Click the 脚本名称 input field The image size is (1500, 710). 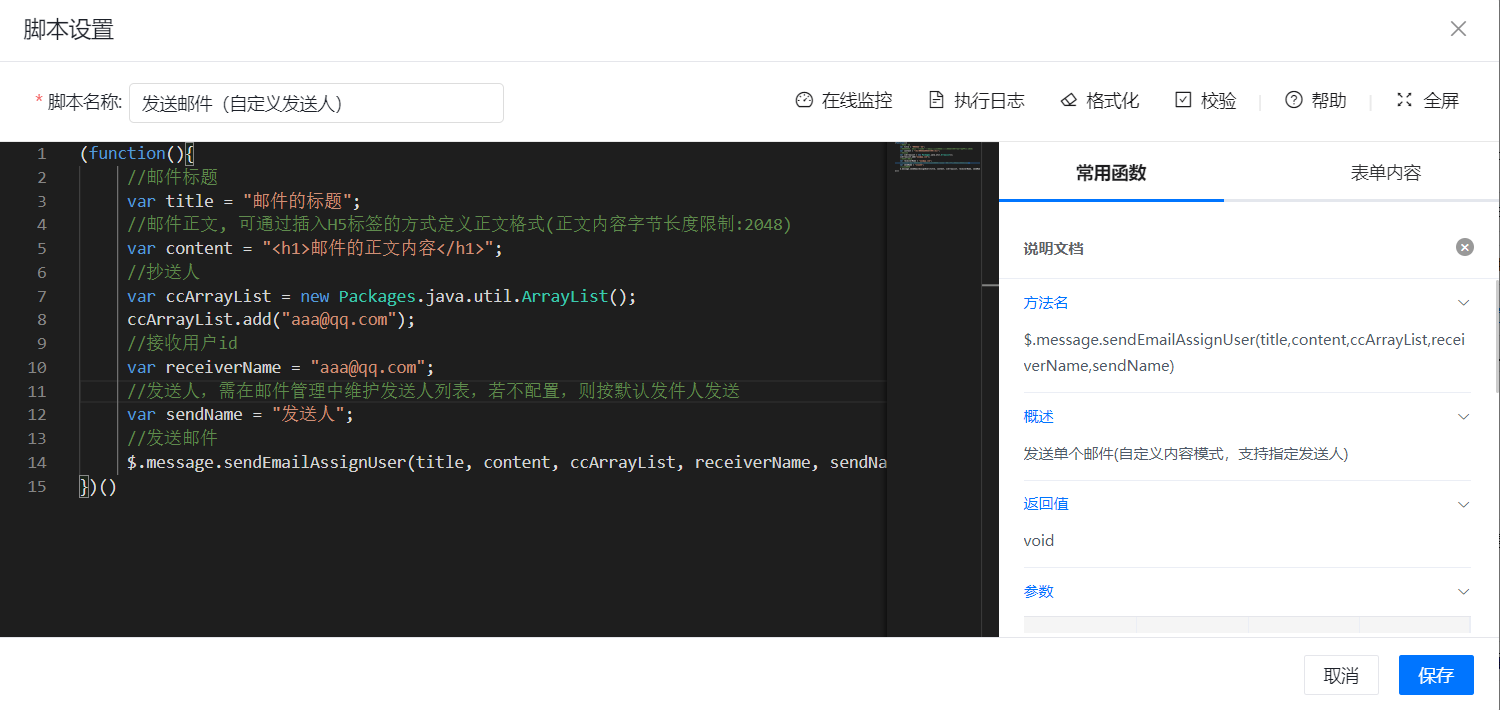pos(316,103)
